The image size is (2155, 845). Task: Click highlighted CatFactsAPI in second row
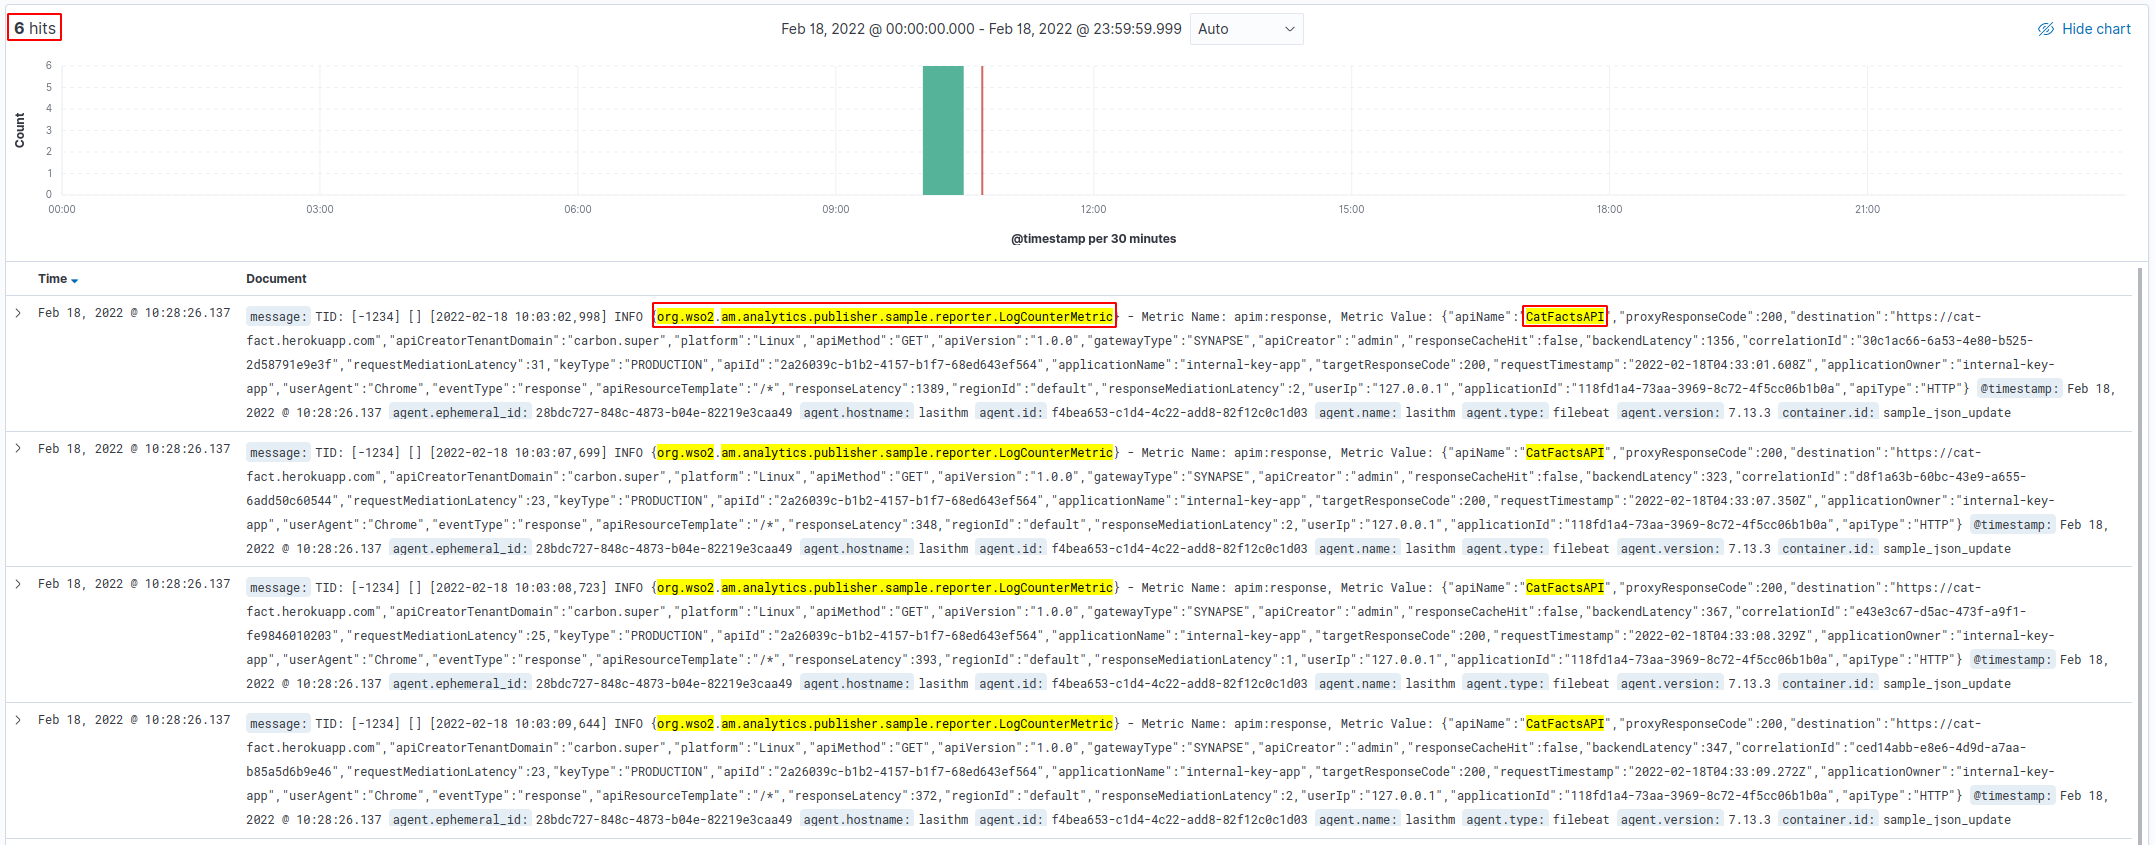pyautogui.click(x=1564, y=453)
